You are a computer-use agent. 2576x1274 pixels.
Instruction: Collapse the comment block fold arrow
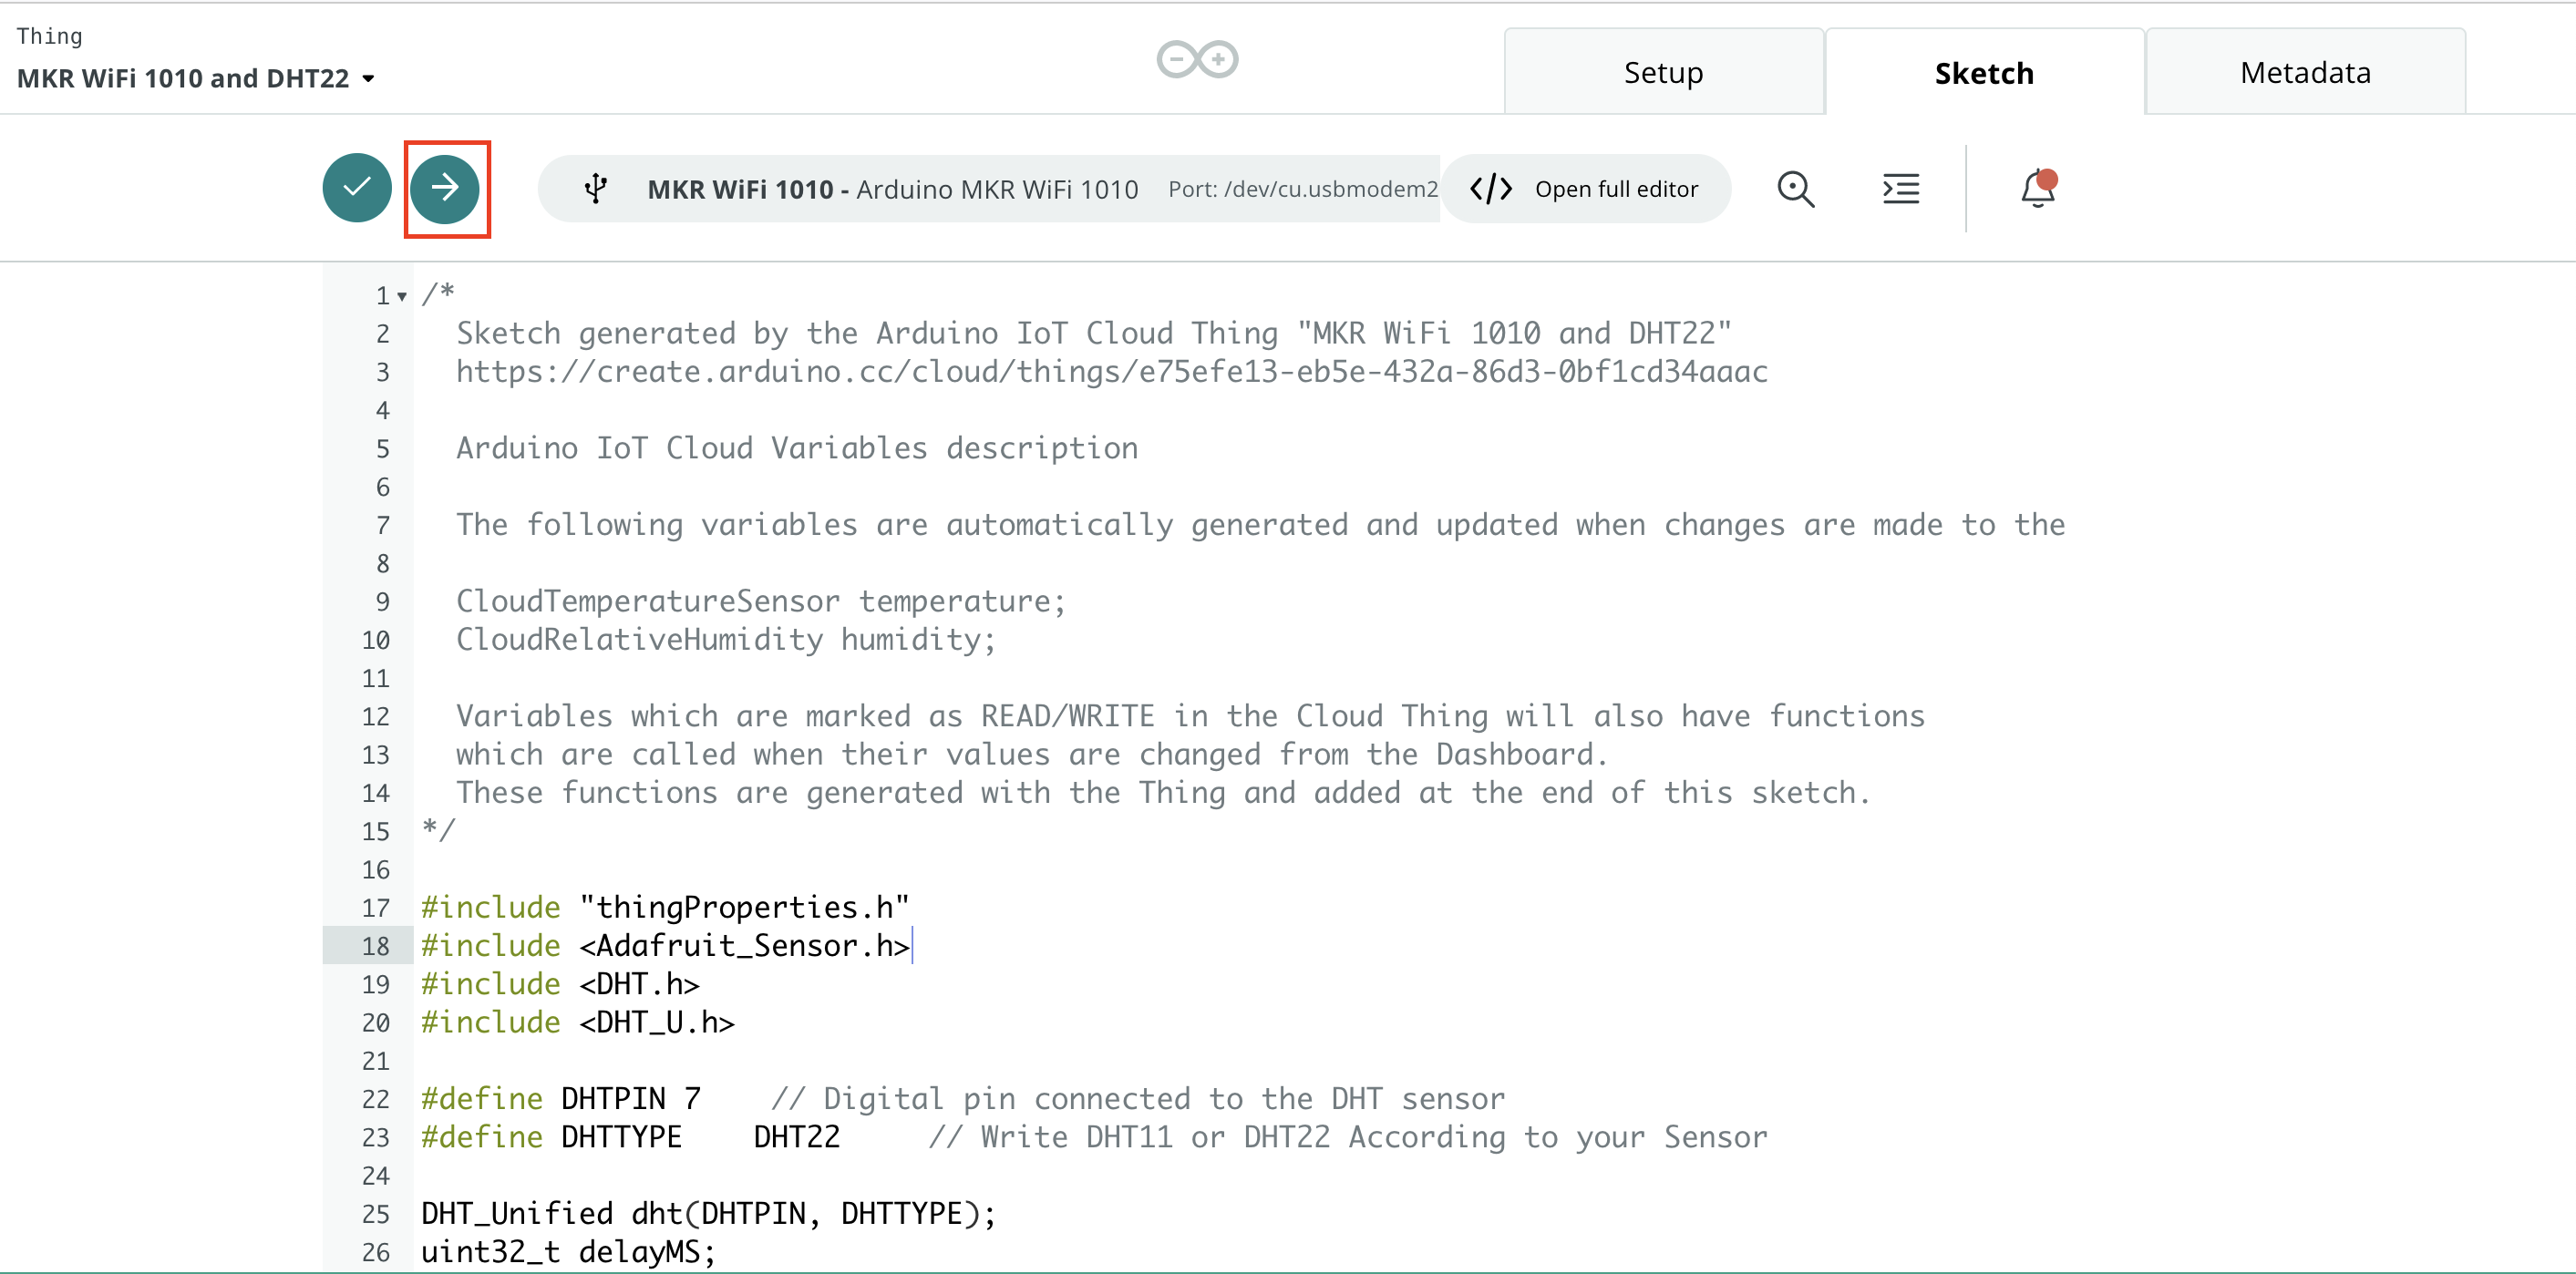(x=402, y=296)
